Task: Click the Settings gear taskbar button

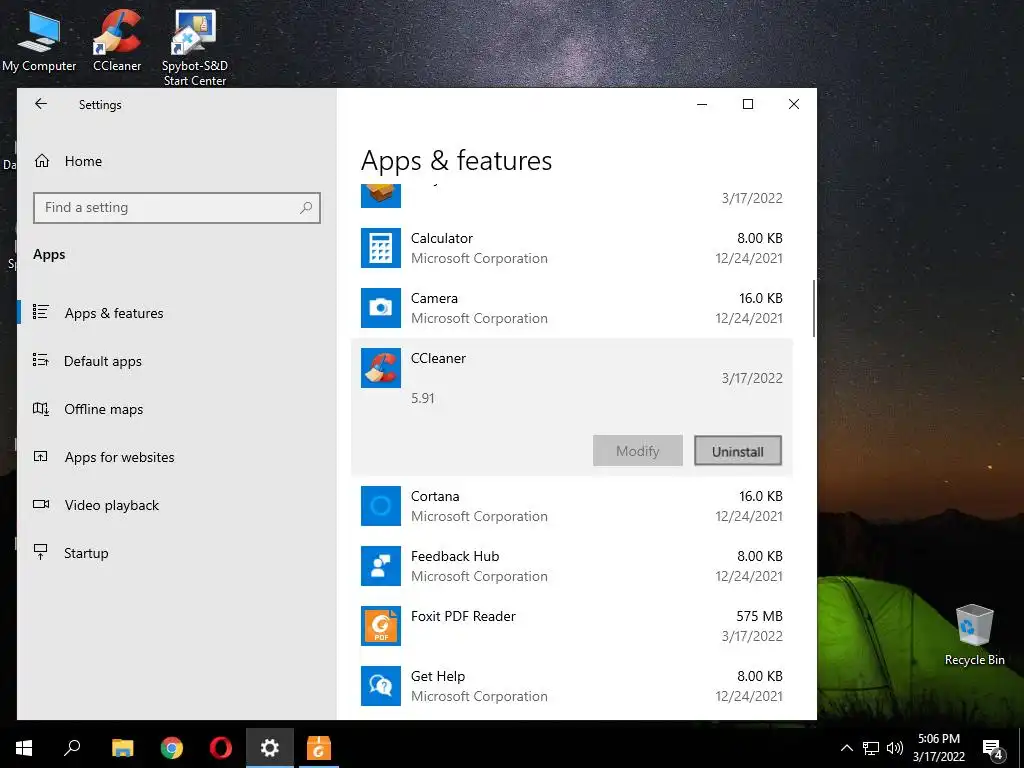Action: [270, 748]
